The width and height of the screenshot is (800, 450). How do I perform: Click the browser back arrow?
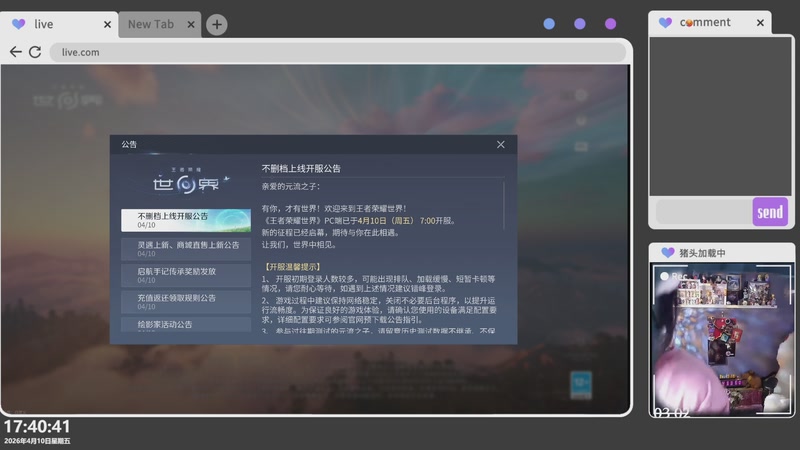15,52
